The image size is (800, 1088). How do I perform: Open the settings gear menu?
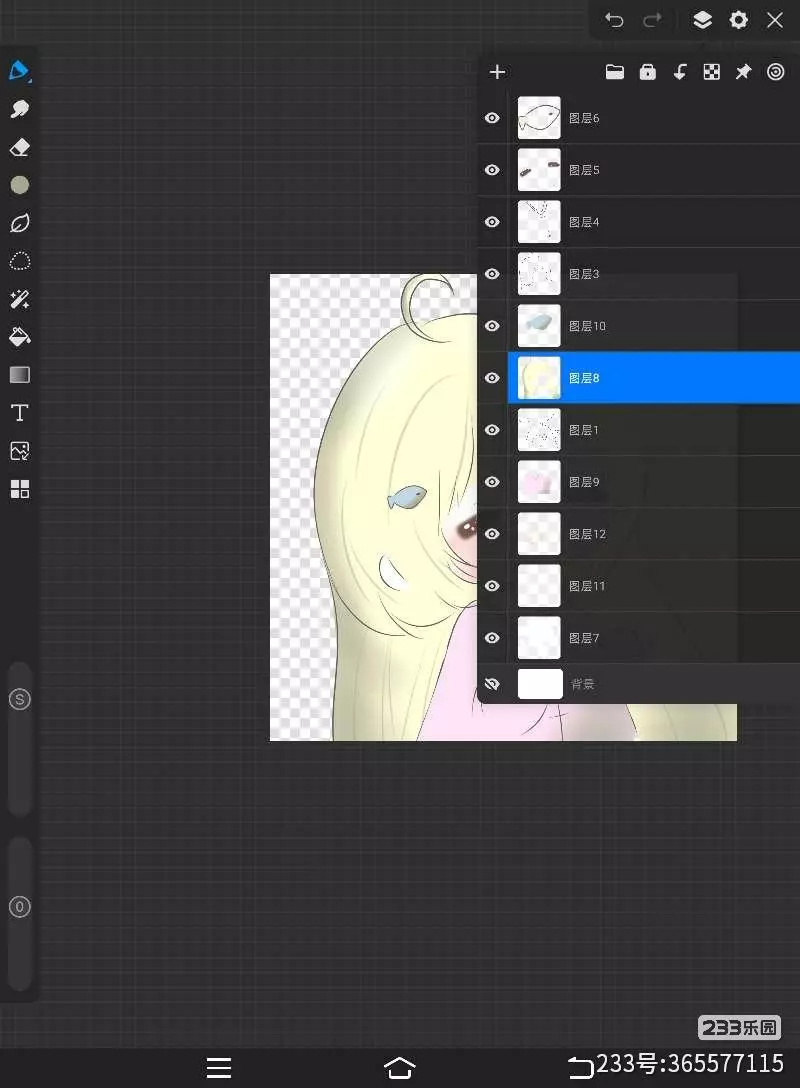coord(738,20)
